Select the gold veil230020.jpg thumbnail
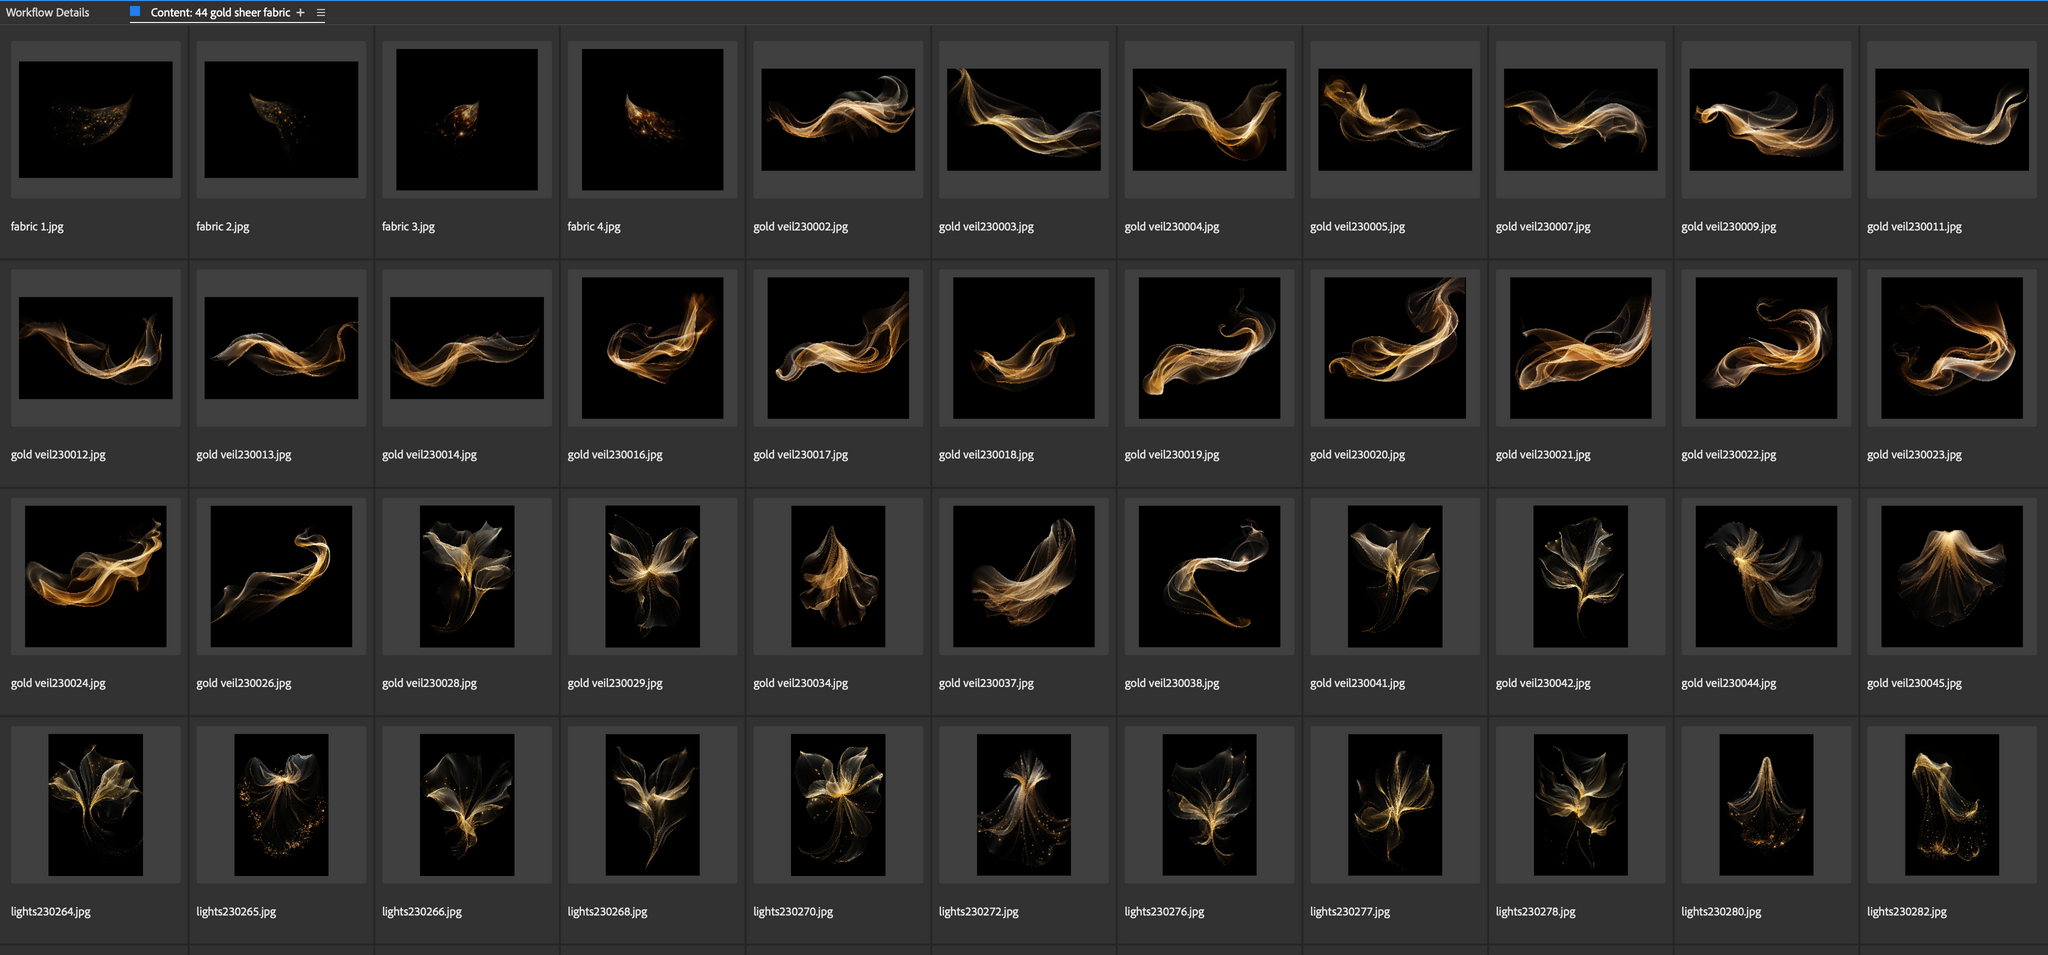Viewport: 2048px width, 955px height. point(1395,348)
